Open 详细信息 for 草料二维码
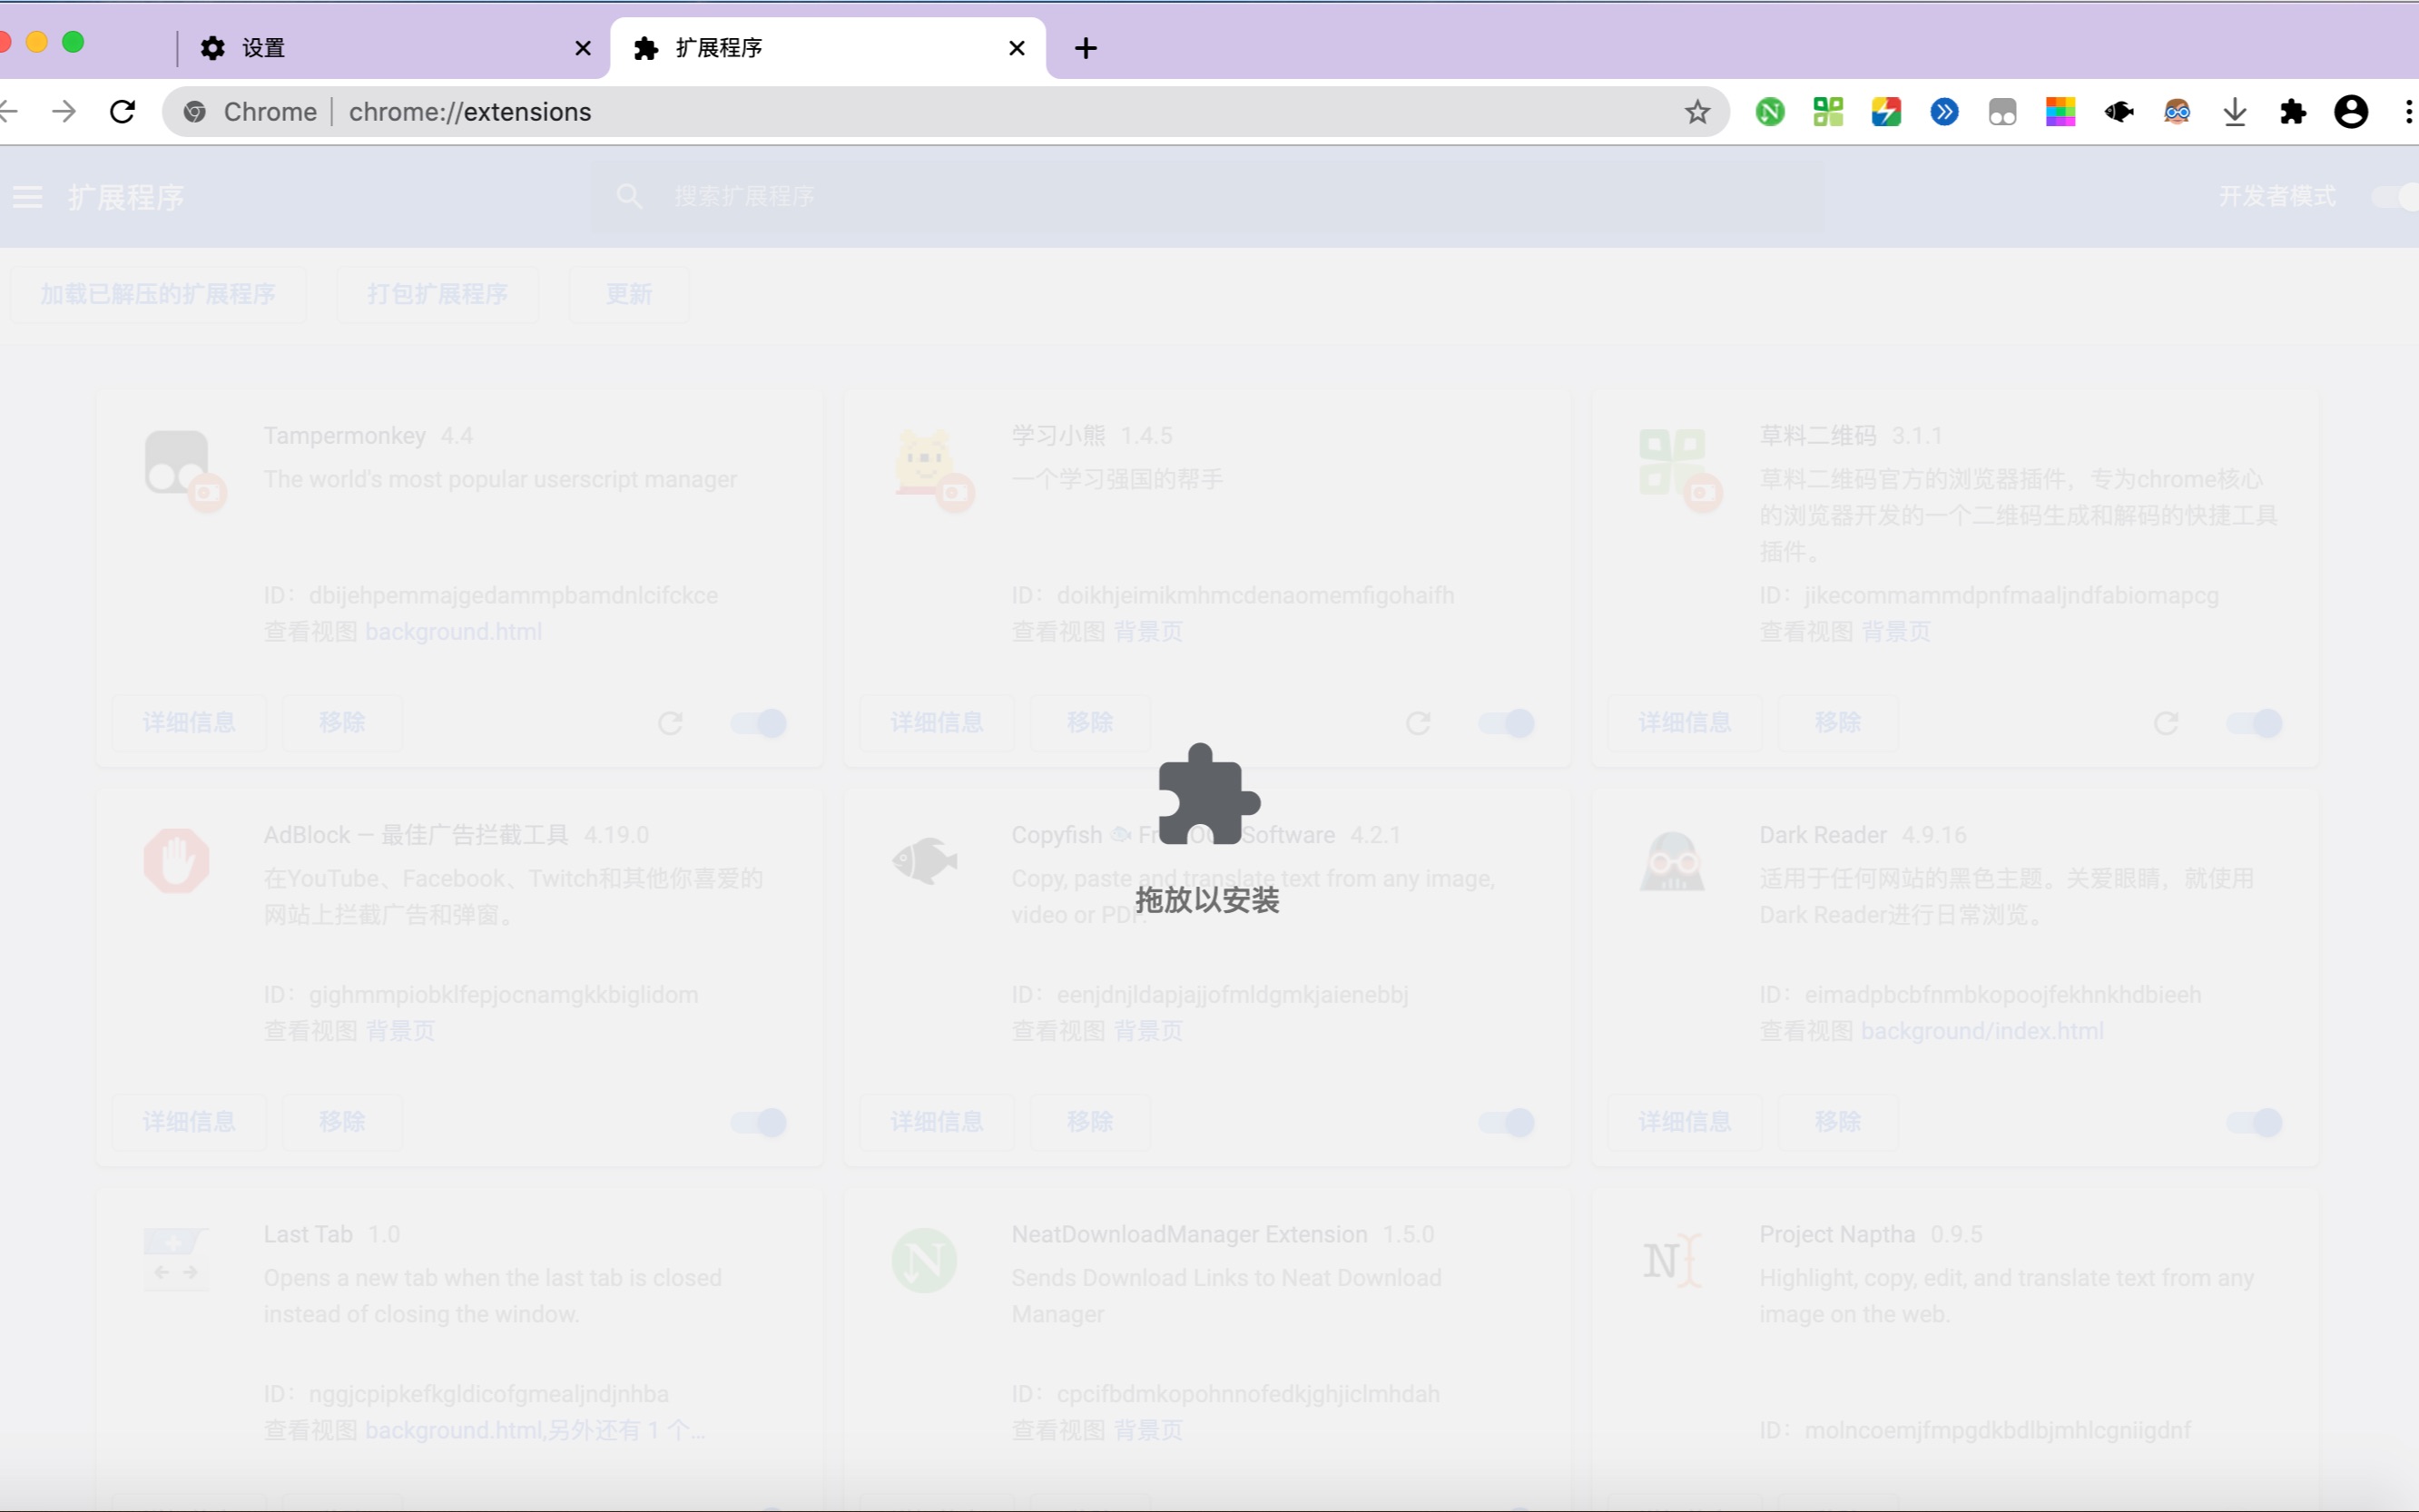This screenshot has height=1512, width=2419. click(x=1685, y=723)
